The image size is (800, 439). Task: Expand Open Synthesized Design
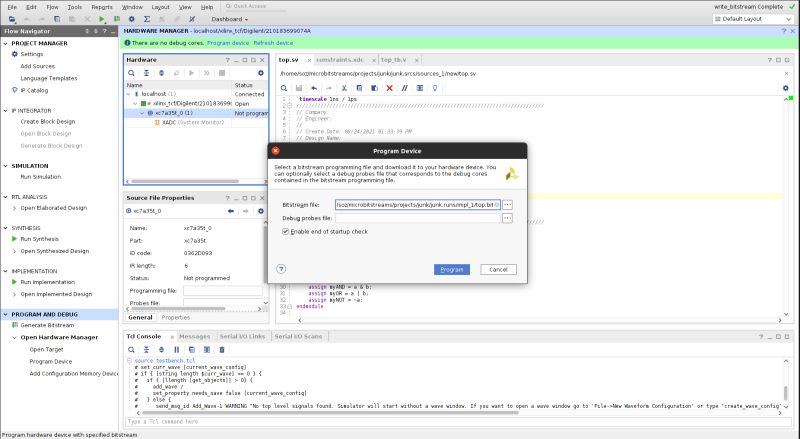[x=14, y=251]
